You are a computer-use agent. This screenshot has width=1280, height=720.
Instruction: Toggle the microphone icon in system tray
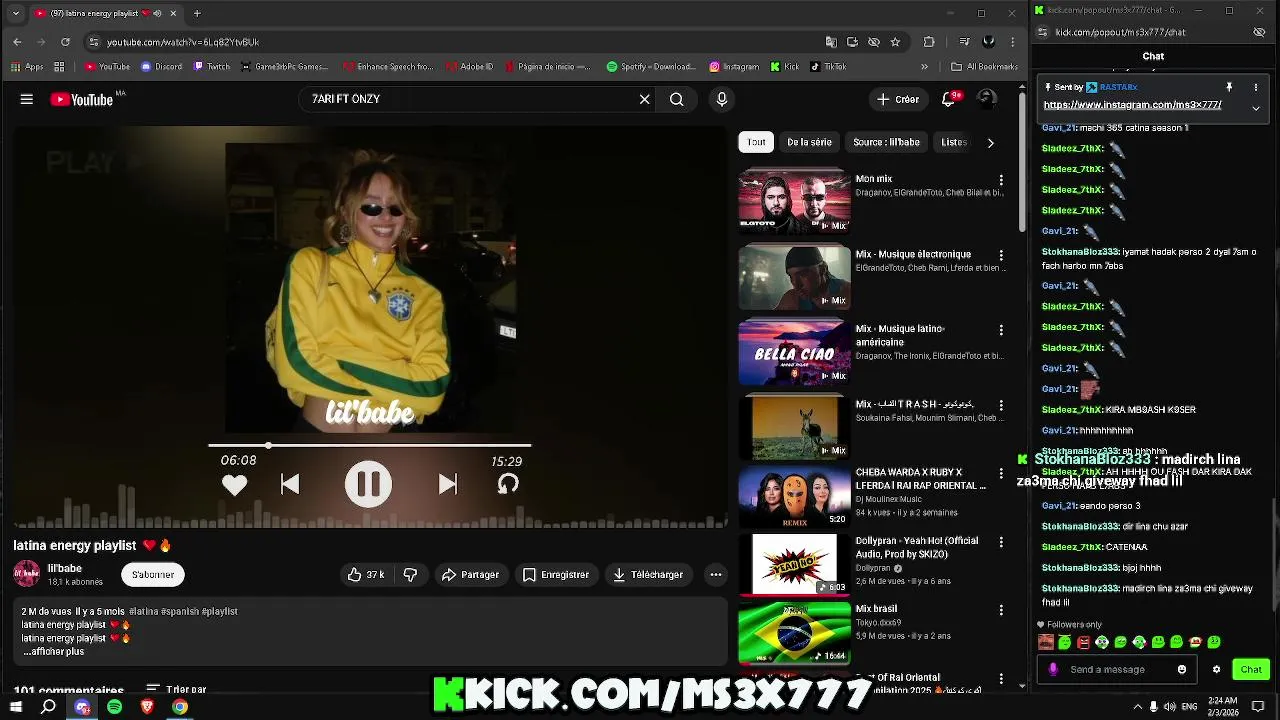1154,706
